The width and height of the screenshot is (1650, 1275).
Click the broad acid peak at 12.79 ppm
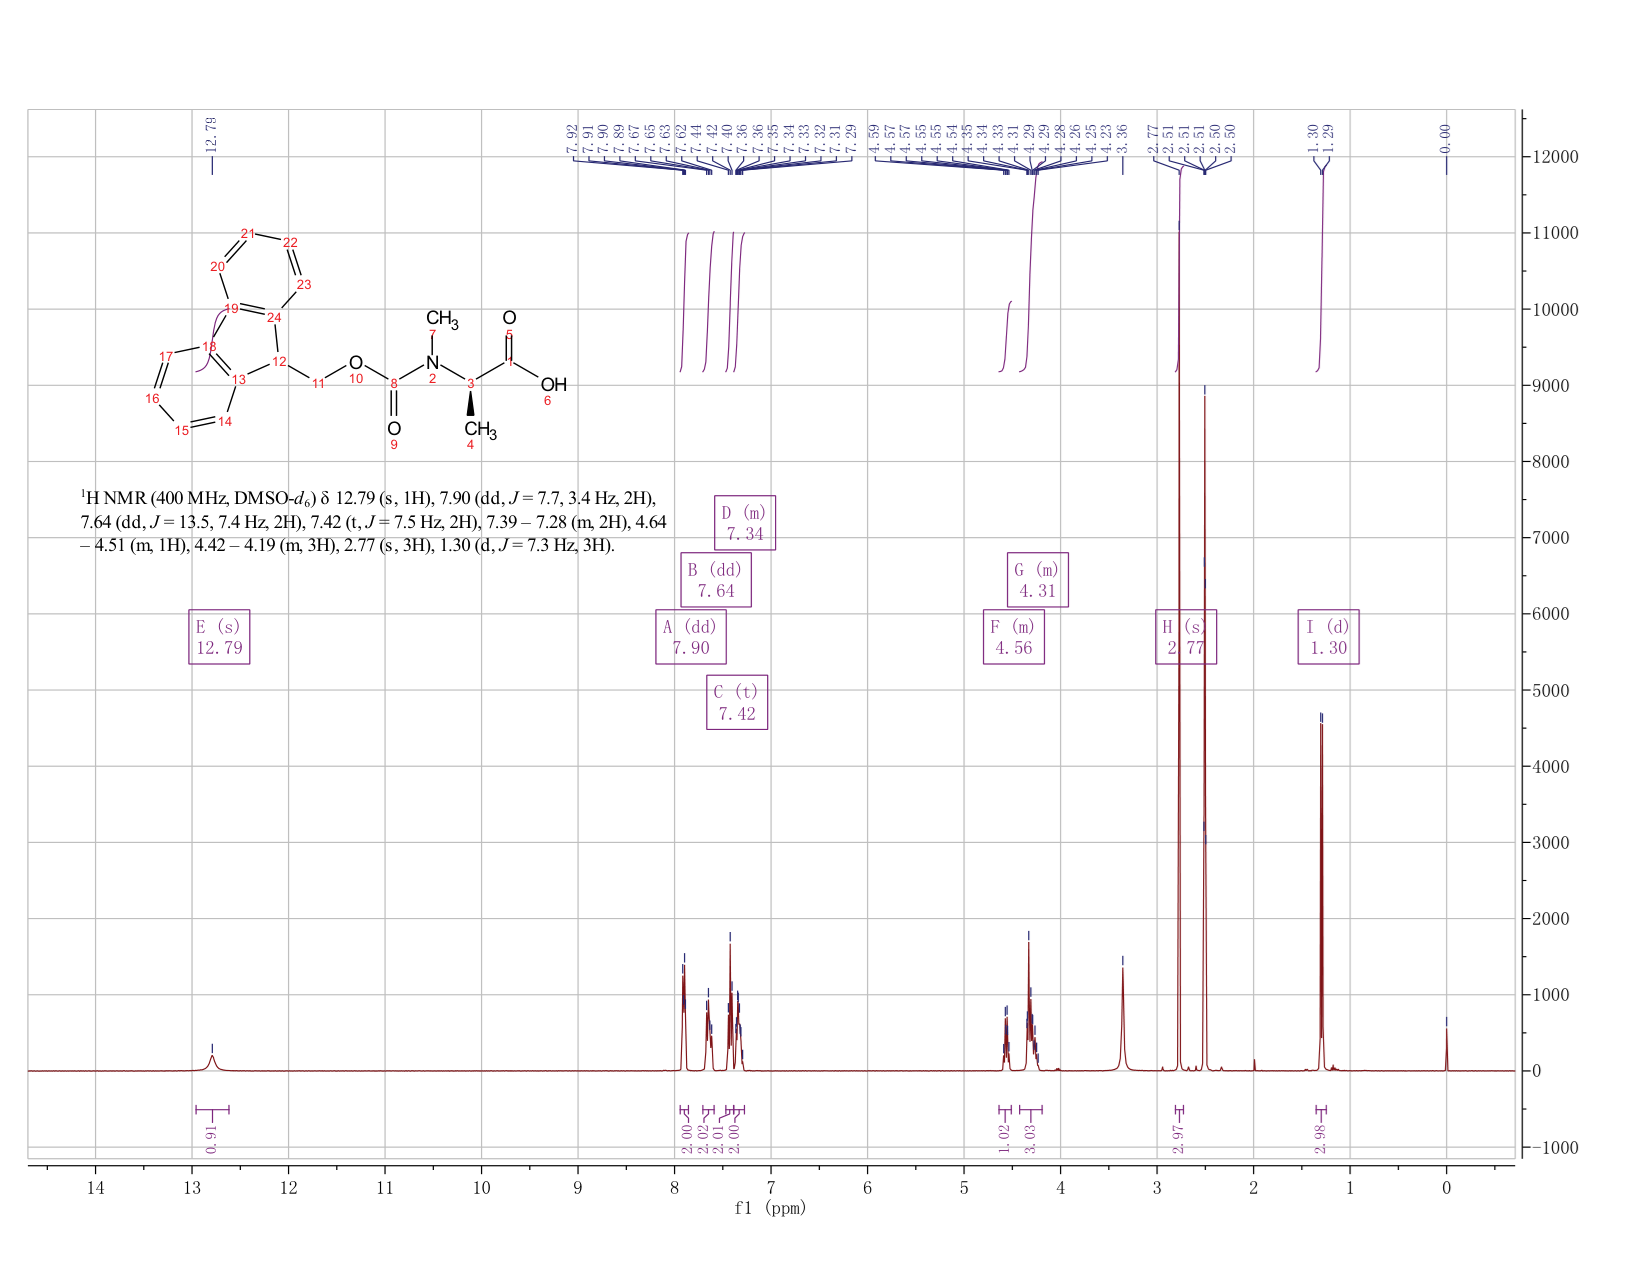212,1061
